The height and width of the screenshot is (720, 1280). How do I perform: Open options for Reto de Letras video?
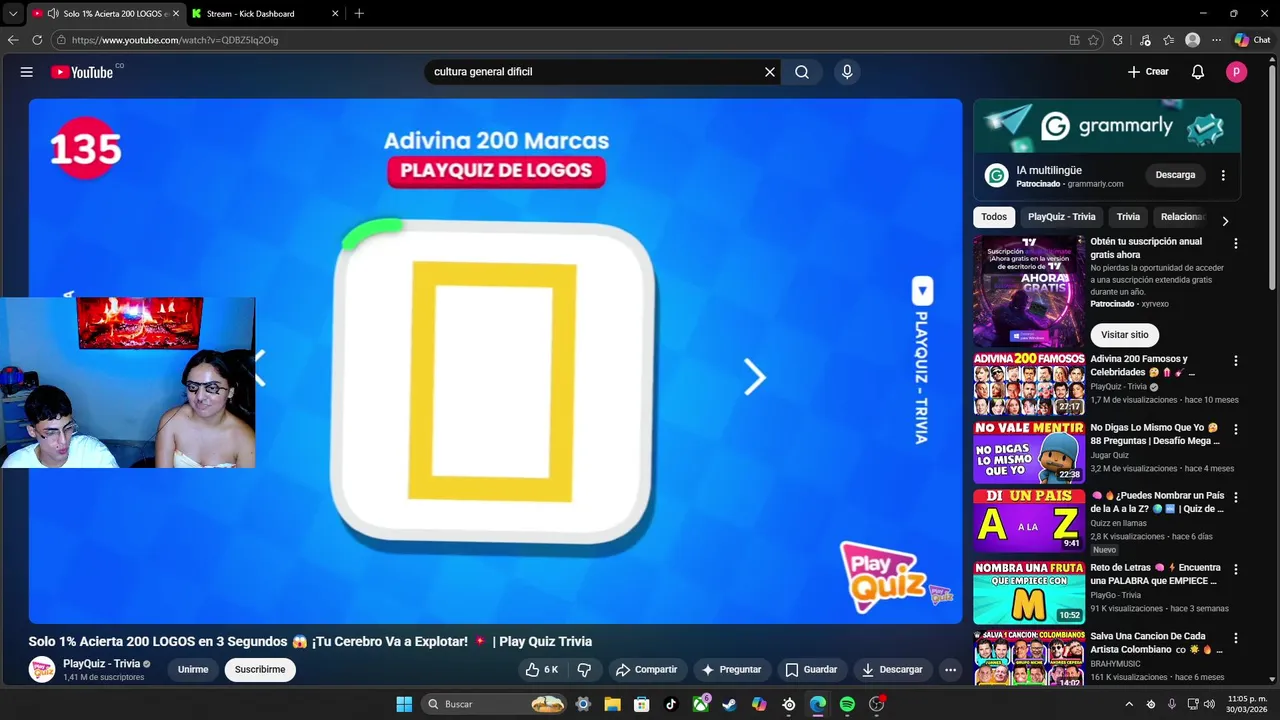click(1236, 569)
